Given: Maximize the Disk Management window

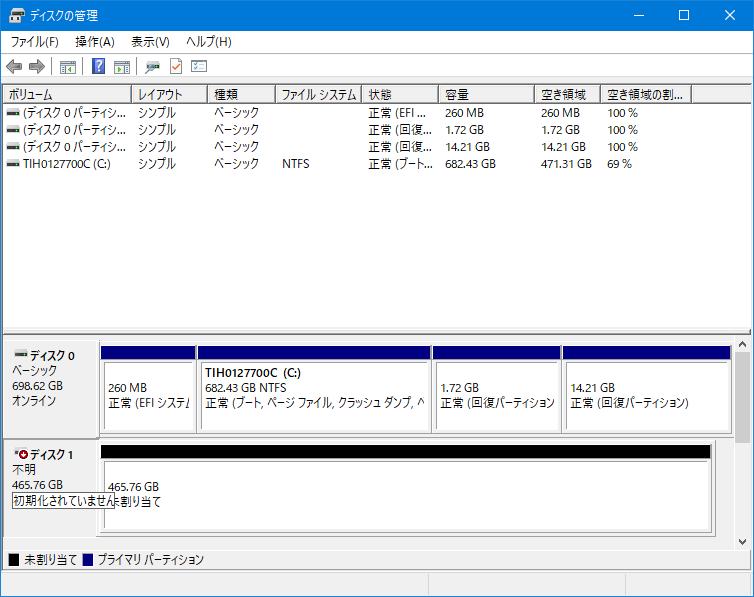Looking at the screenshot, I should pyautogui.click(x=684, y=15).
